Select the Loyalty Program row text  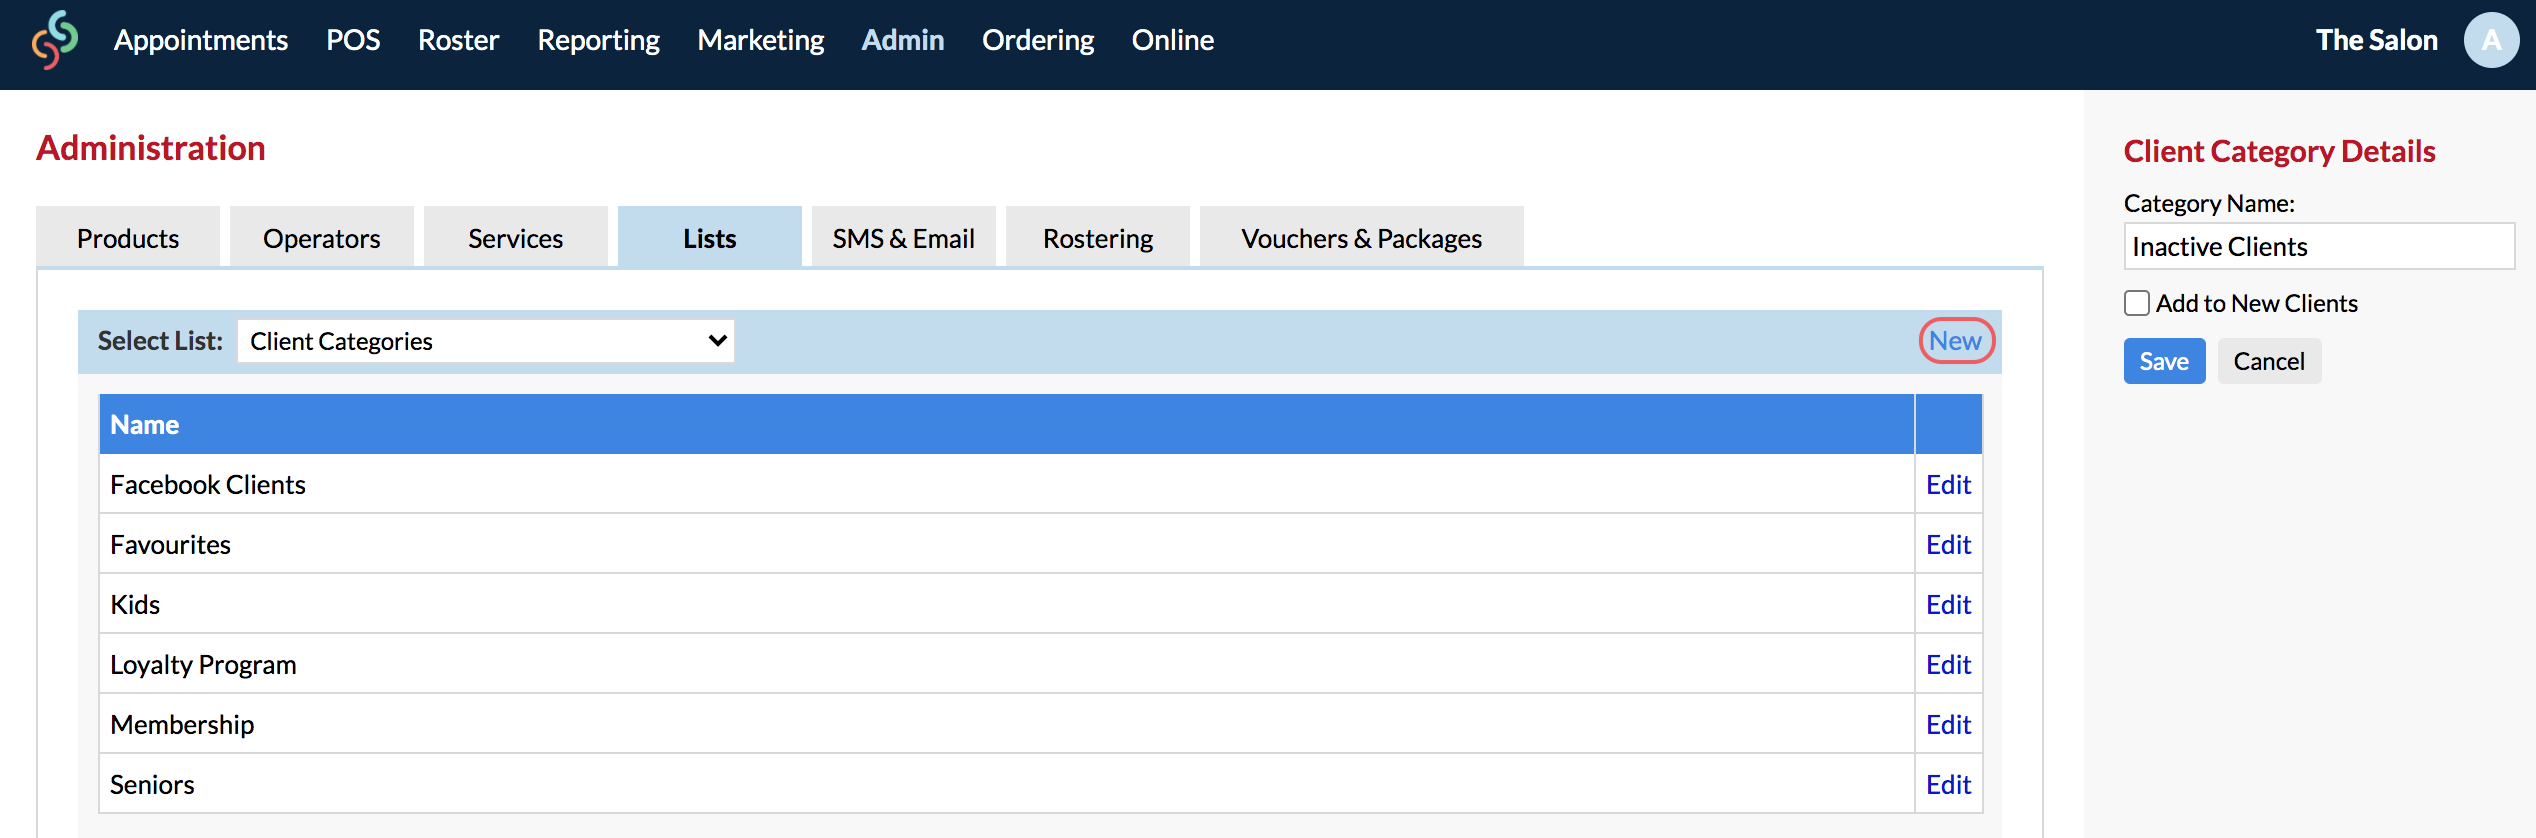[x=203, y=665]
